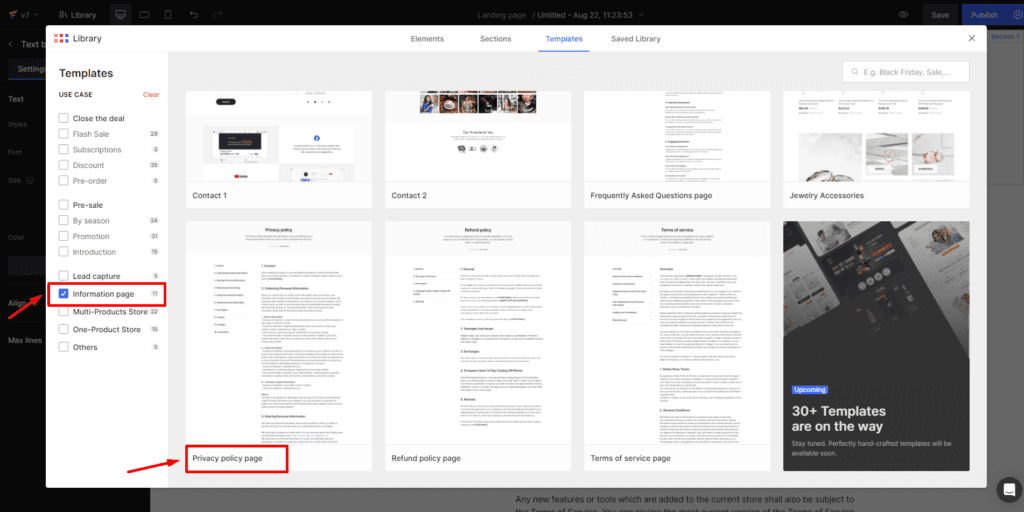The height and width of the screenshot is (512, 1024).
Task: Check the Promotion checkbox
Action: (63, 236)
